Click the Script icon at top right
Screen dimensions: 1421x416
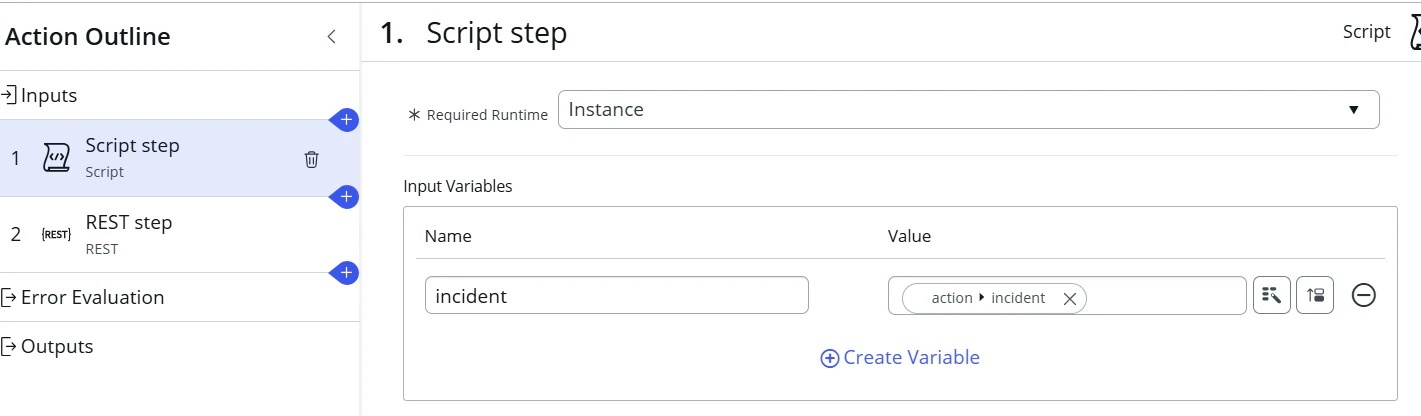point(1414,32)
